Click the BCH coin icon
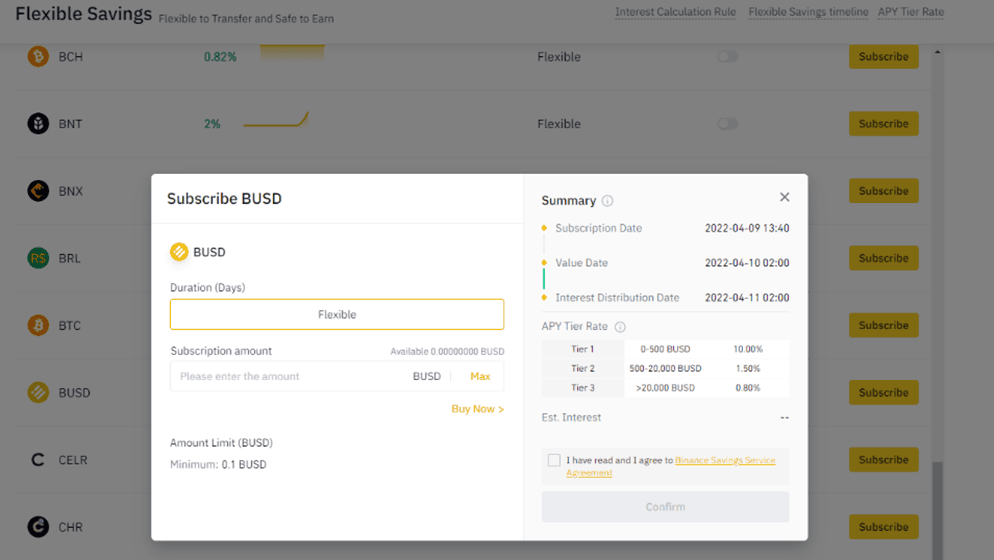 (x=38, y=57)
